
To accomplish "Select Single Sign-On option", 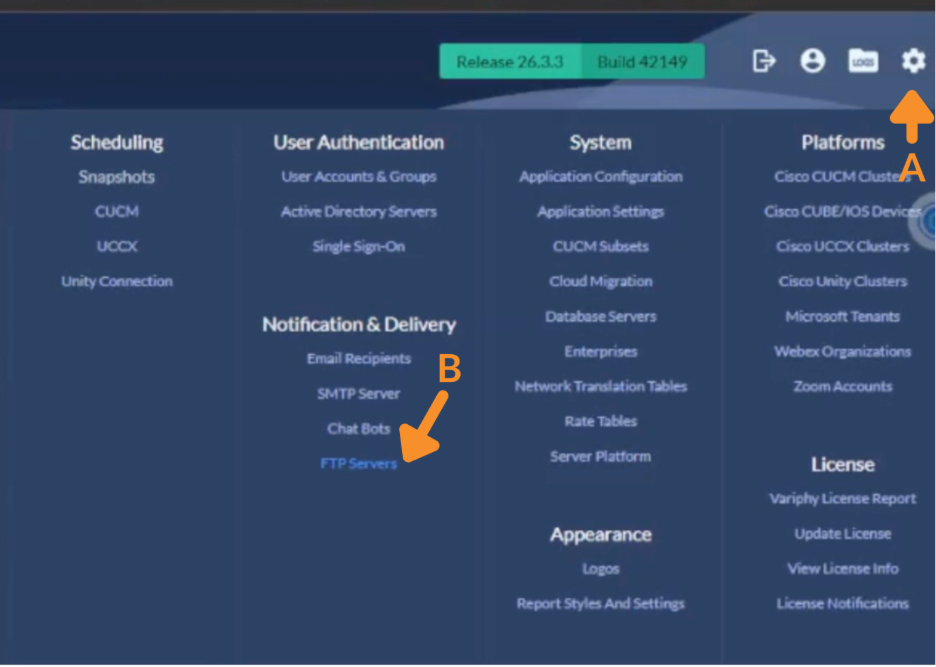I will 358,247.
